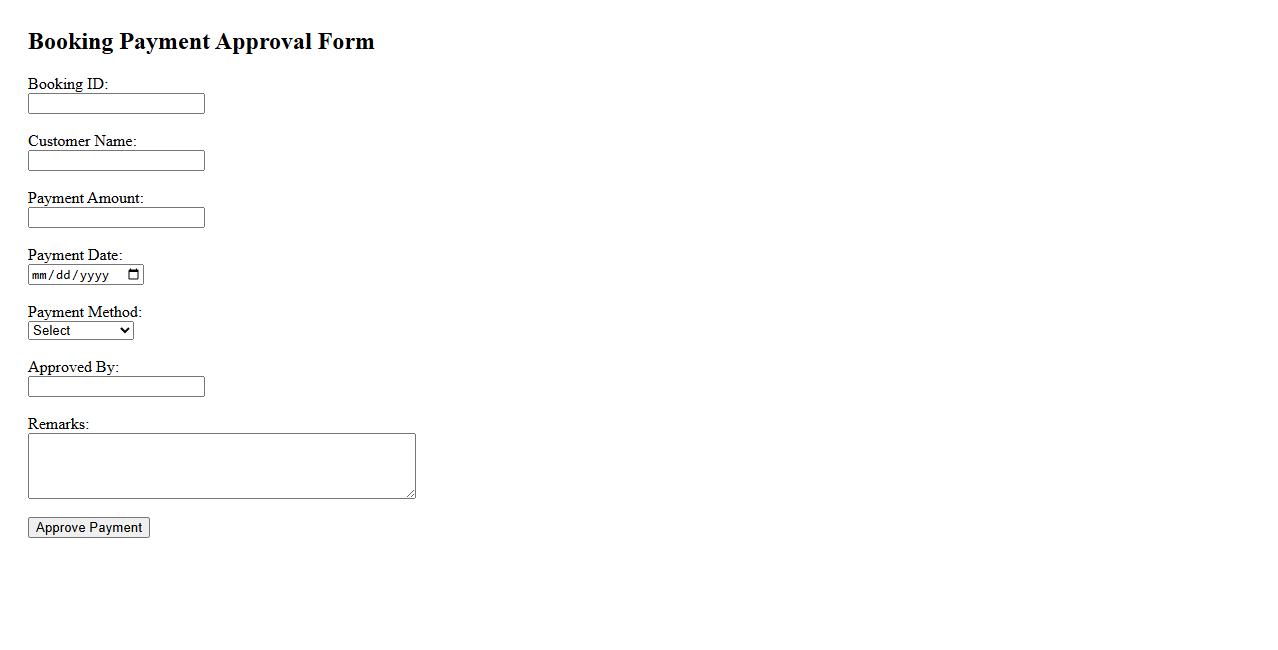The image size is (1278, 650).
Task: Click the year segment of Payment Date
Action: click(x=94, y=275)
